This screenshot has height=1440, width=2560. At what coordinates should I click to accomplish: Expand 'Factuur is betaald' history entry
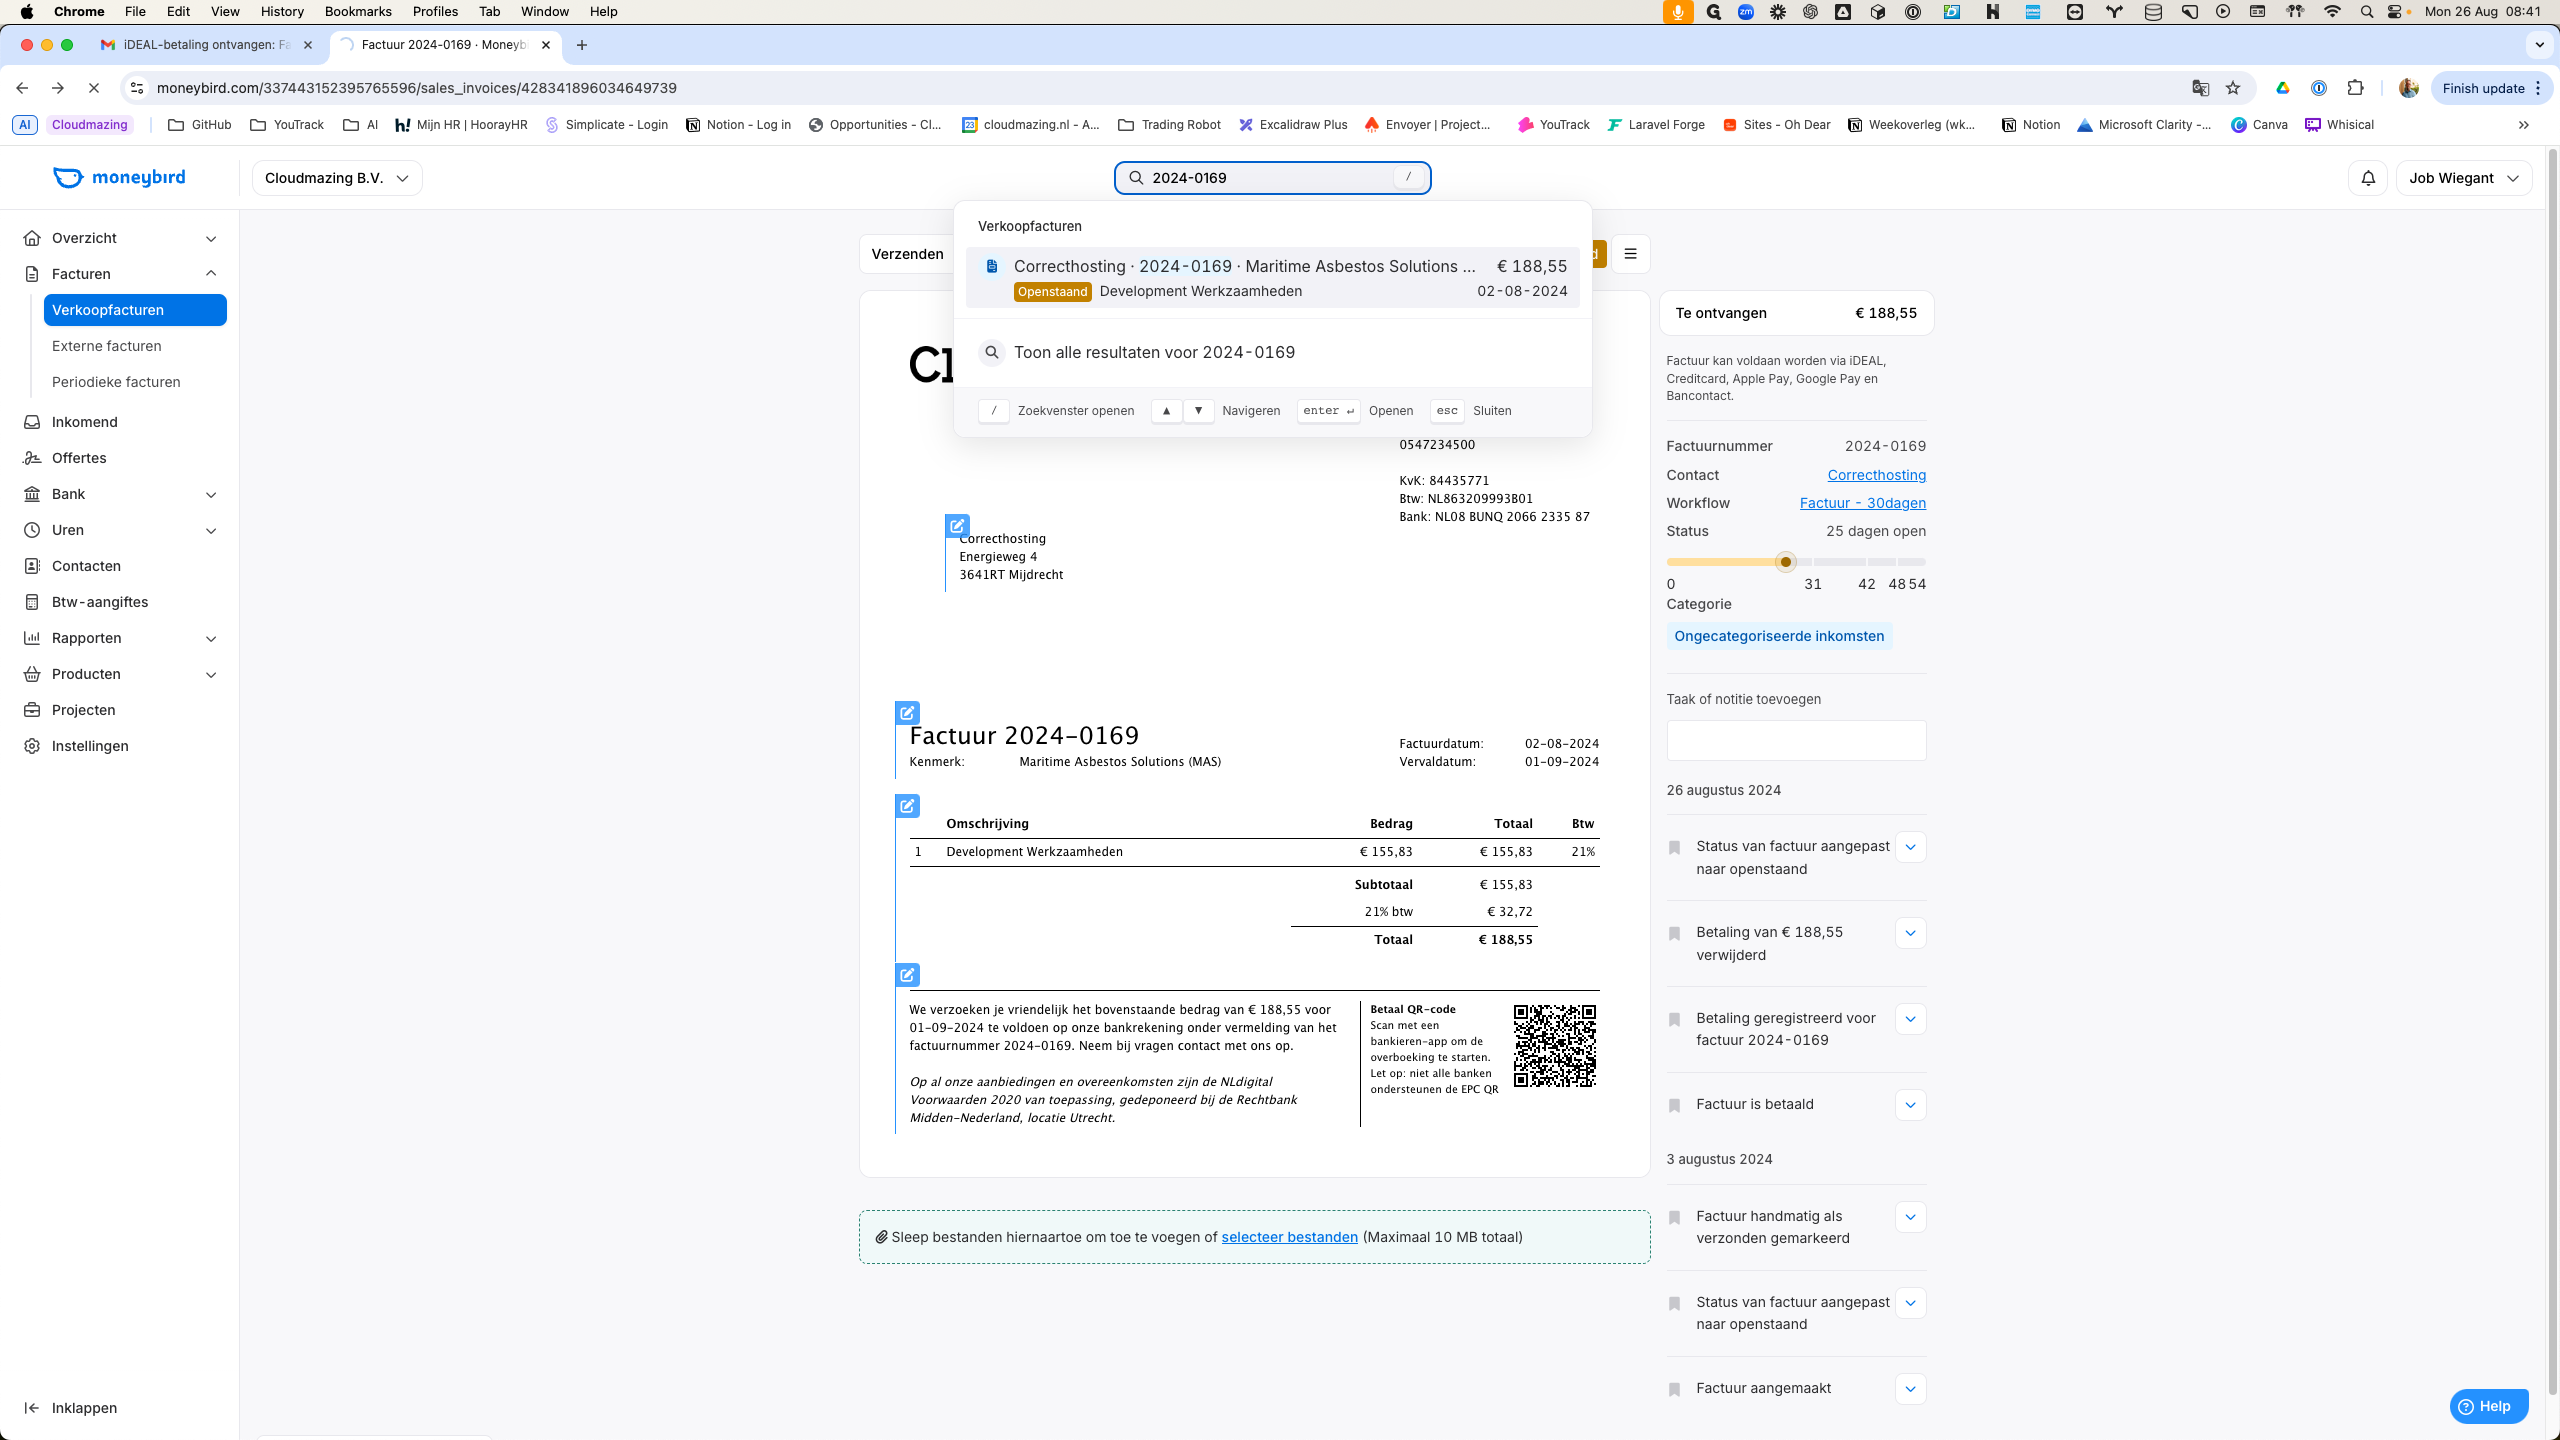click(x=1910, y=1105)
